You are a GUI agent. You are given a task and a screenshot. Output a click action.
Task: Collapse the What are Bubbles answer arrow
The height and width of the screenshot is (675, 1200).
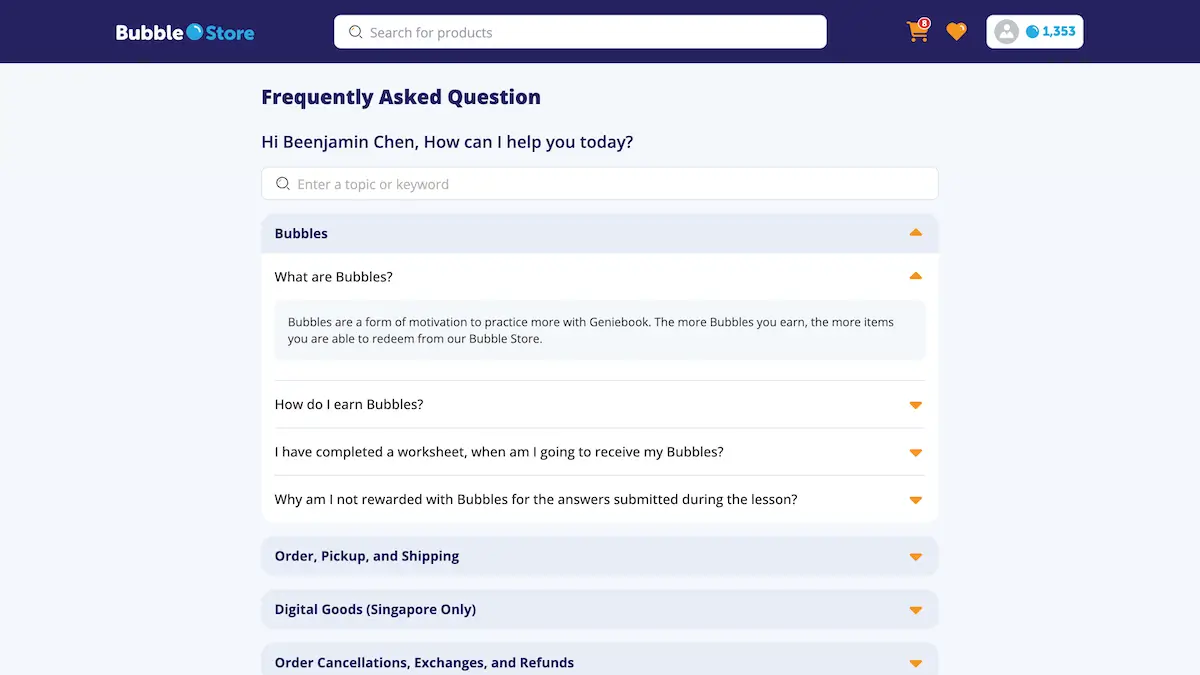[915, 276]
